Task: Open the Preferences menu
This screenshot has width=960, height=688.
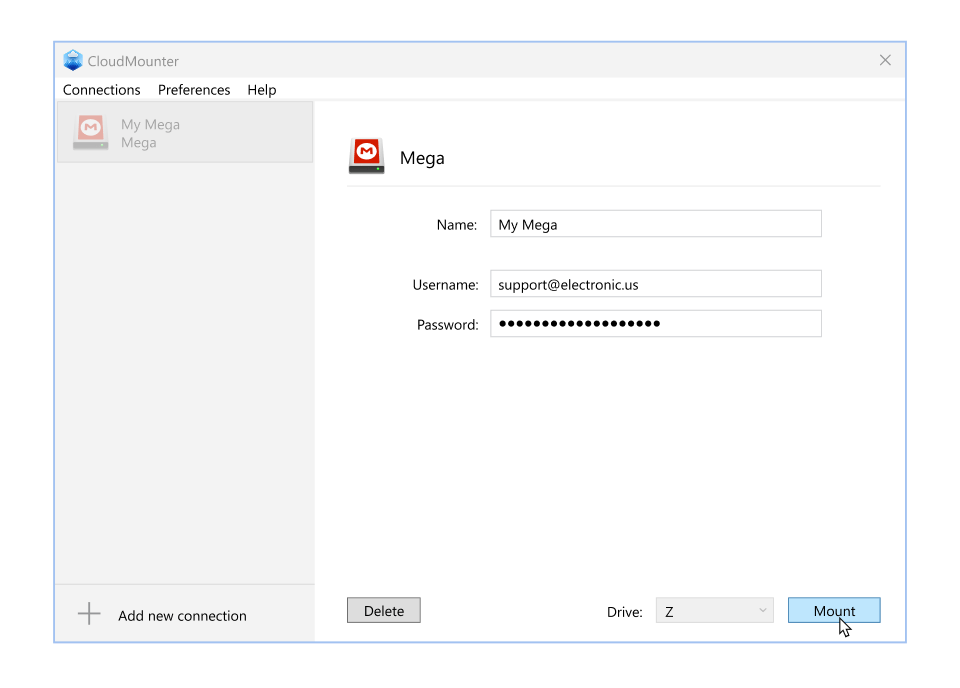Action: [x=194, y=90]
